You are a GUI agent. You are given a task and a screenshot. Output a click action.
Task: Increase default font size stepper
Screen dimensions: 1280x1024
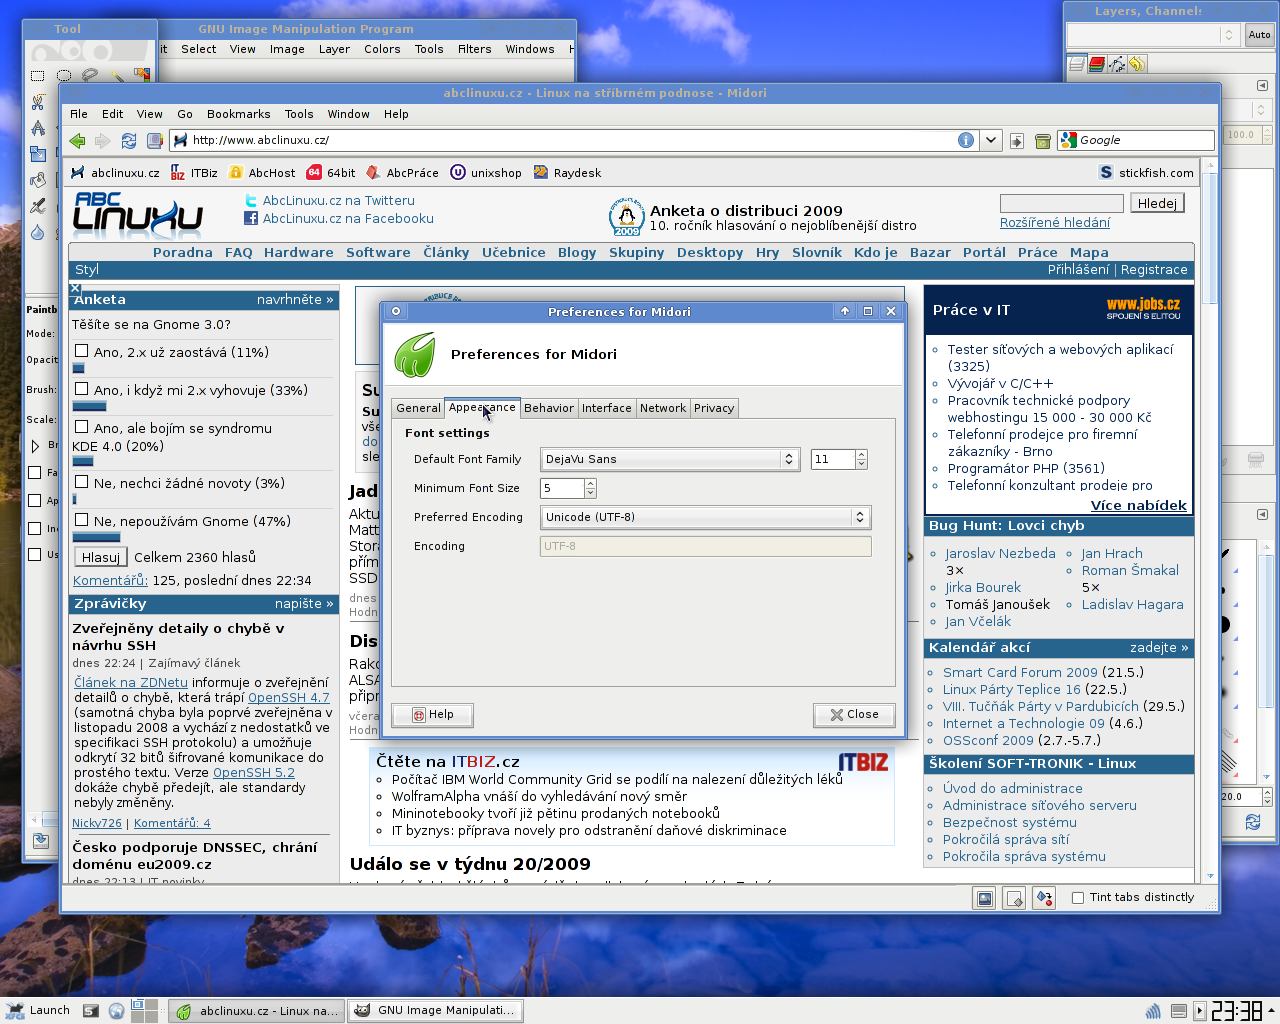(x=861, y=454)
